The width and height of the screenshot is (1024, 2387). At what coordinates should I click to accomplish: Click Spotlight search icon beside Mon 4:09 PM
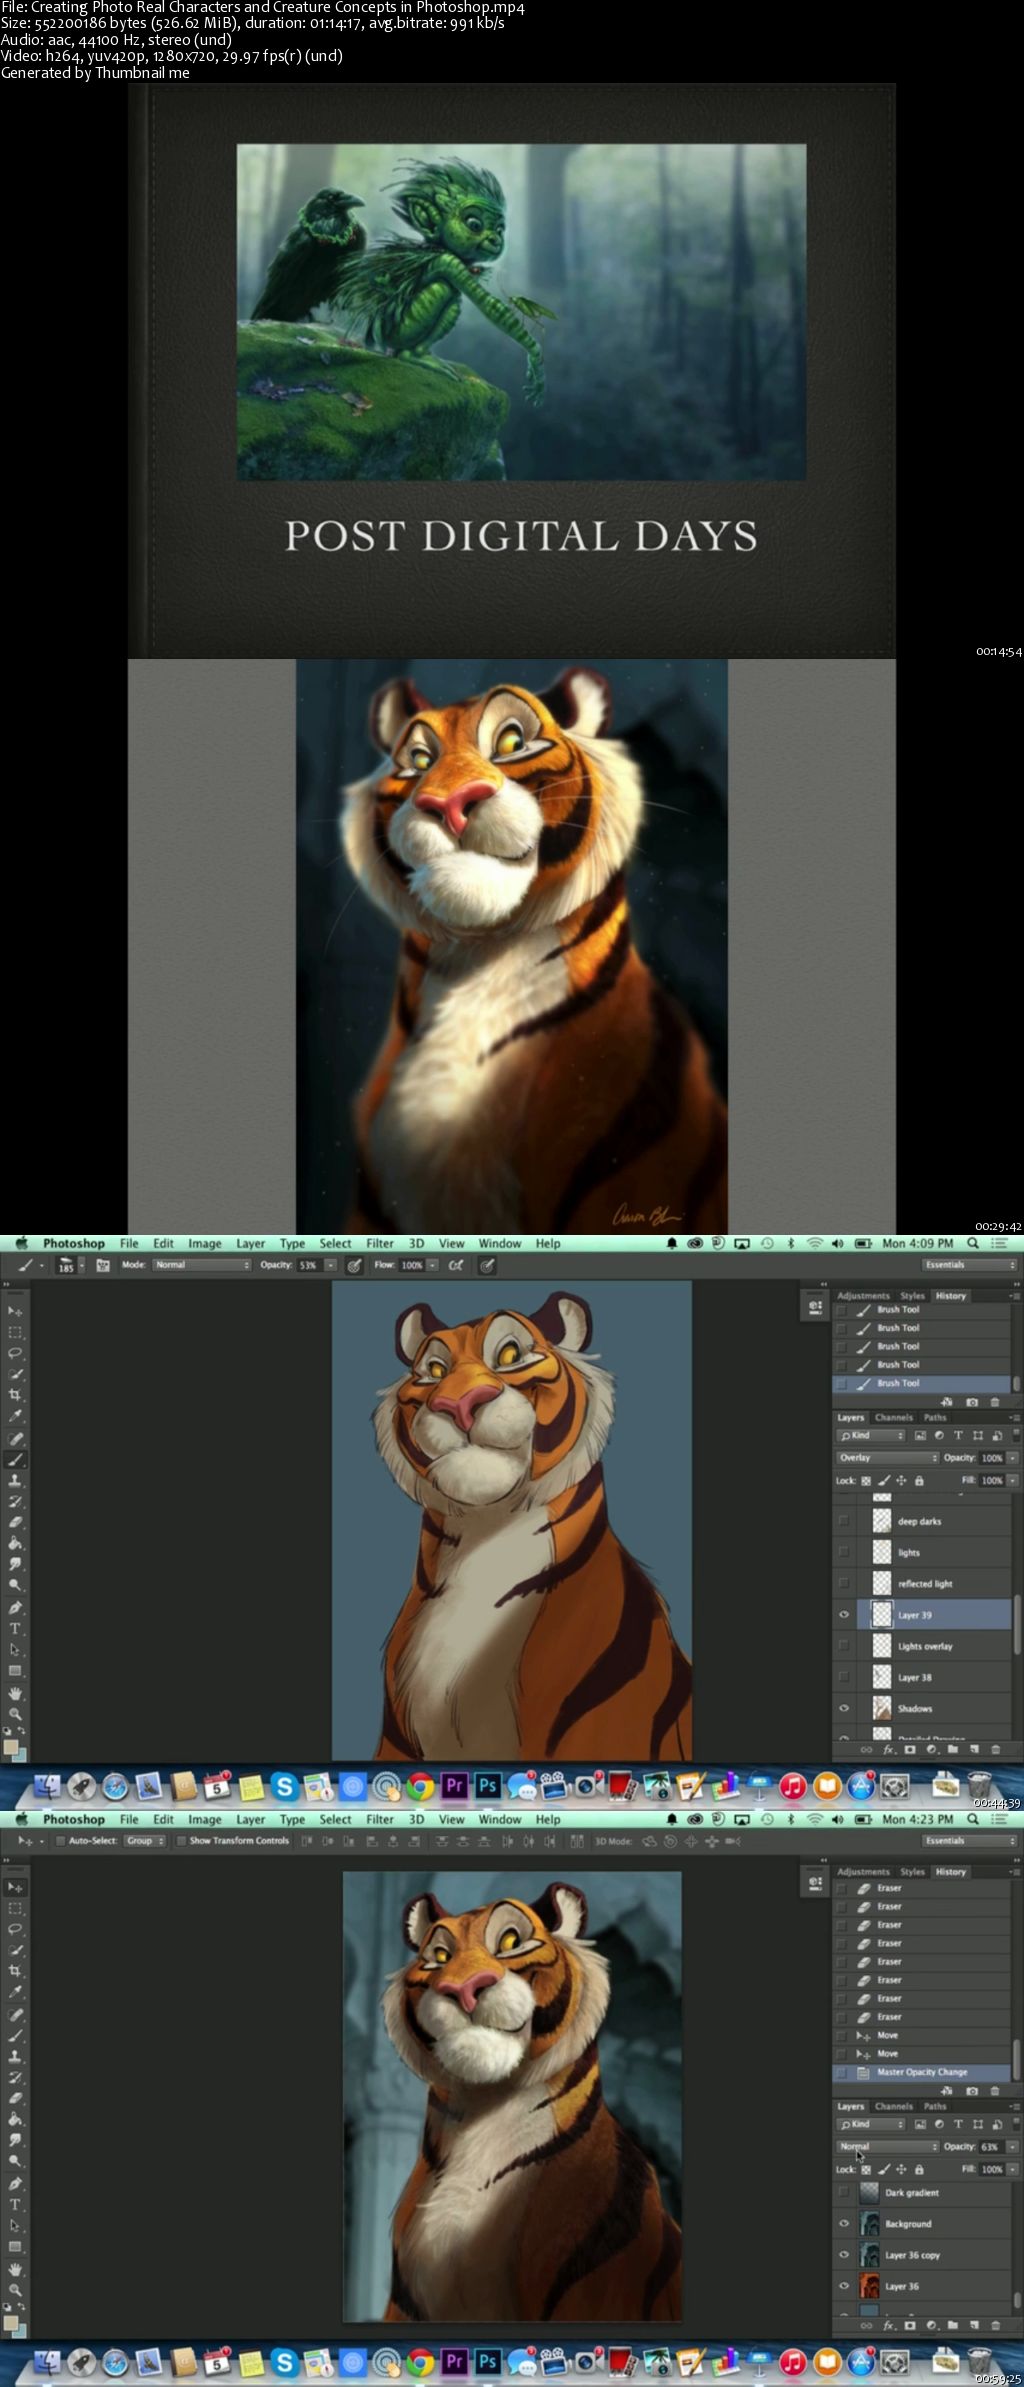[973, 1243]
